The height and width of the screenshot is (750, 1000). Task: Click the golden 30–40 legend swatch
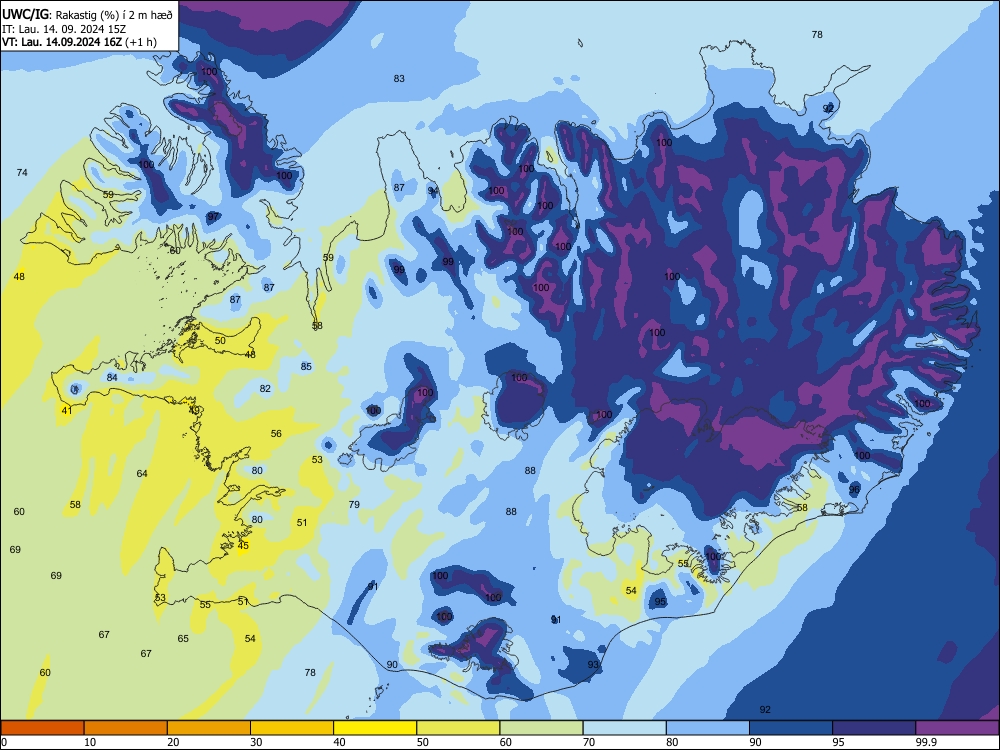pyautogui.click(x=292, y=728)
